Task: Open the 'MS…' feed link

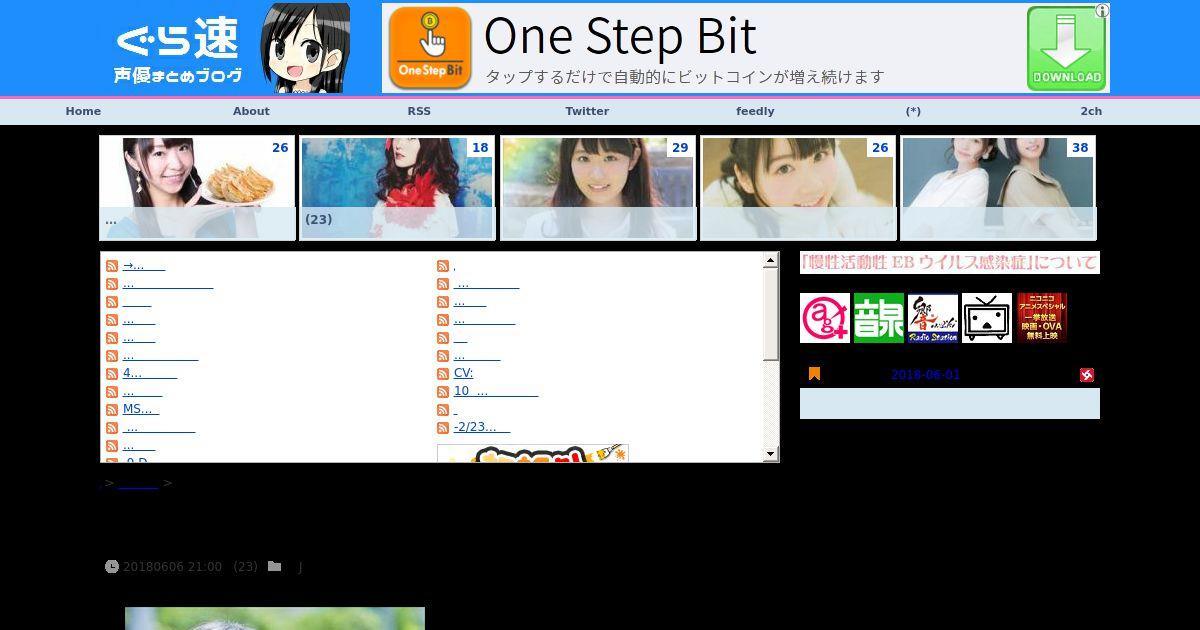Action: coord(141,410)
